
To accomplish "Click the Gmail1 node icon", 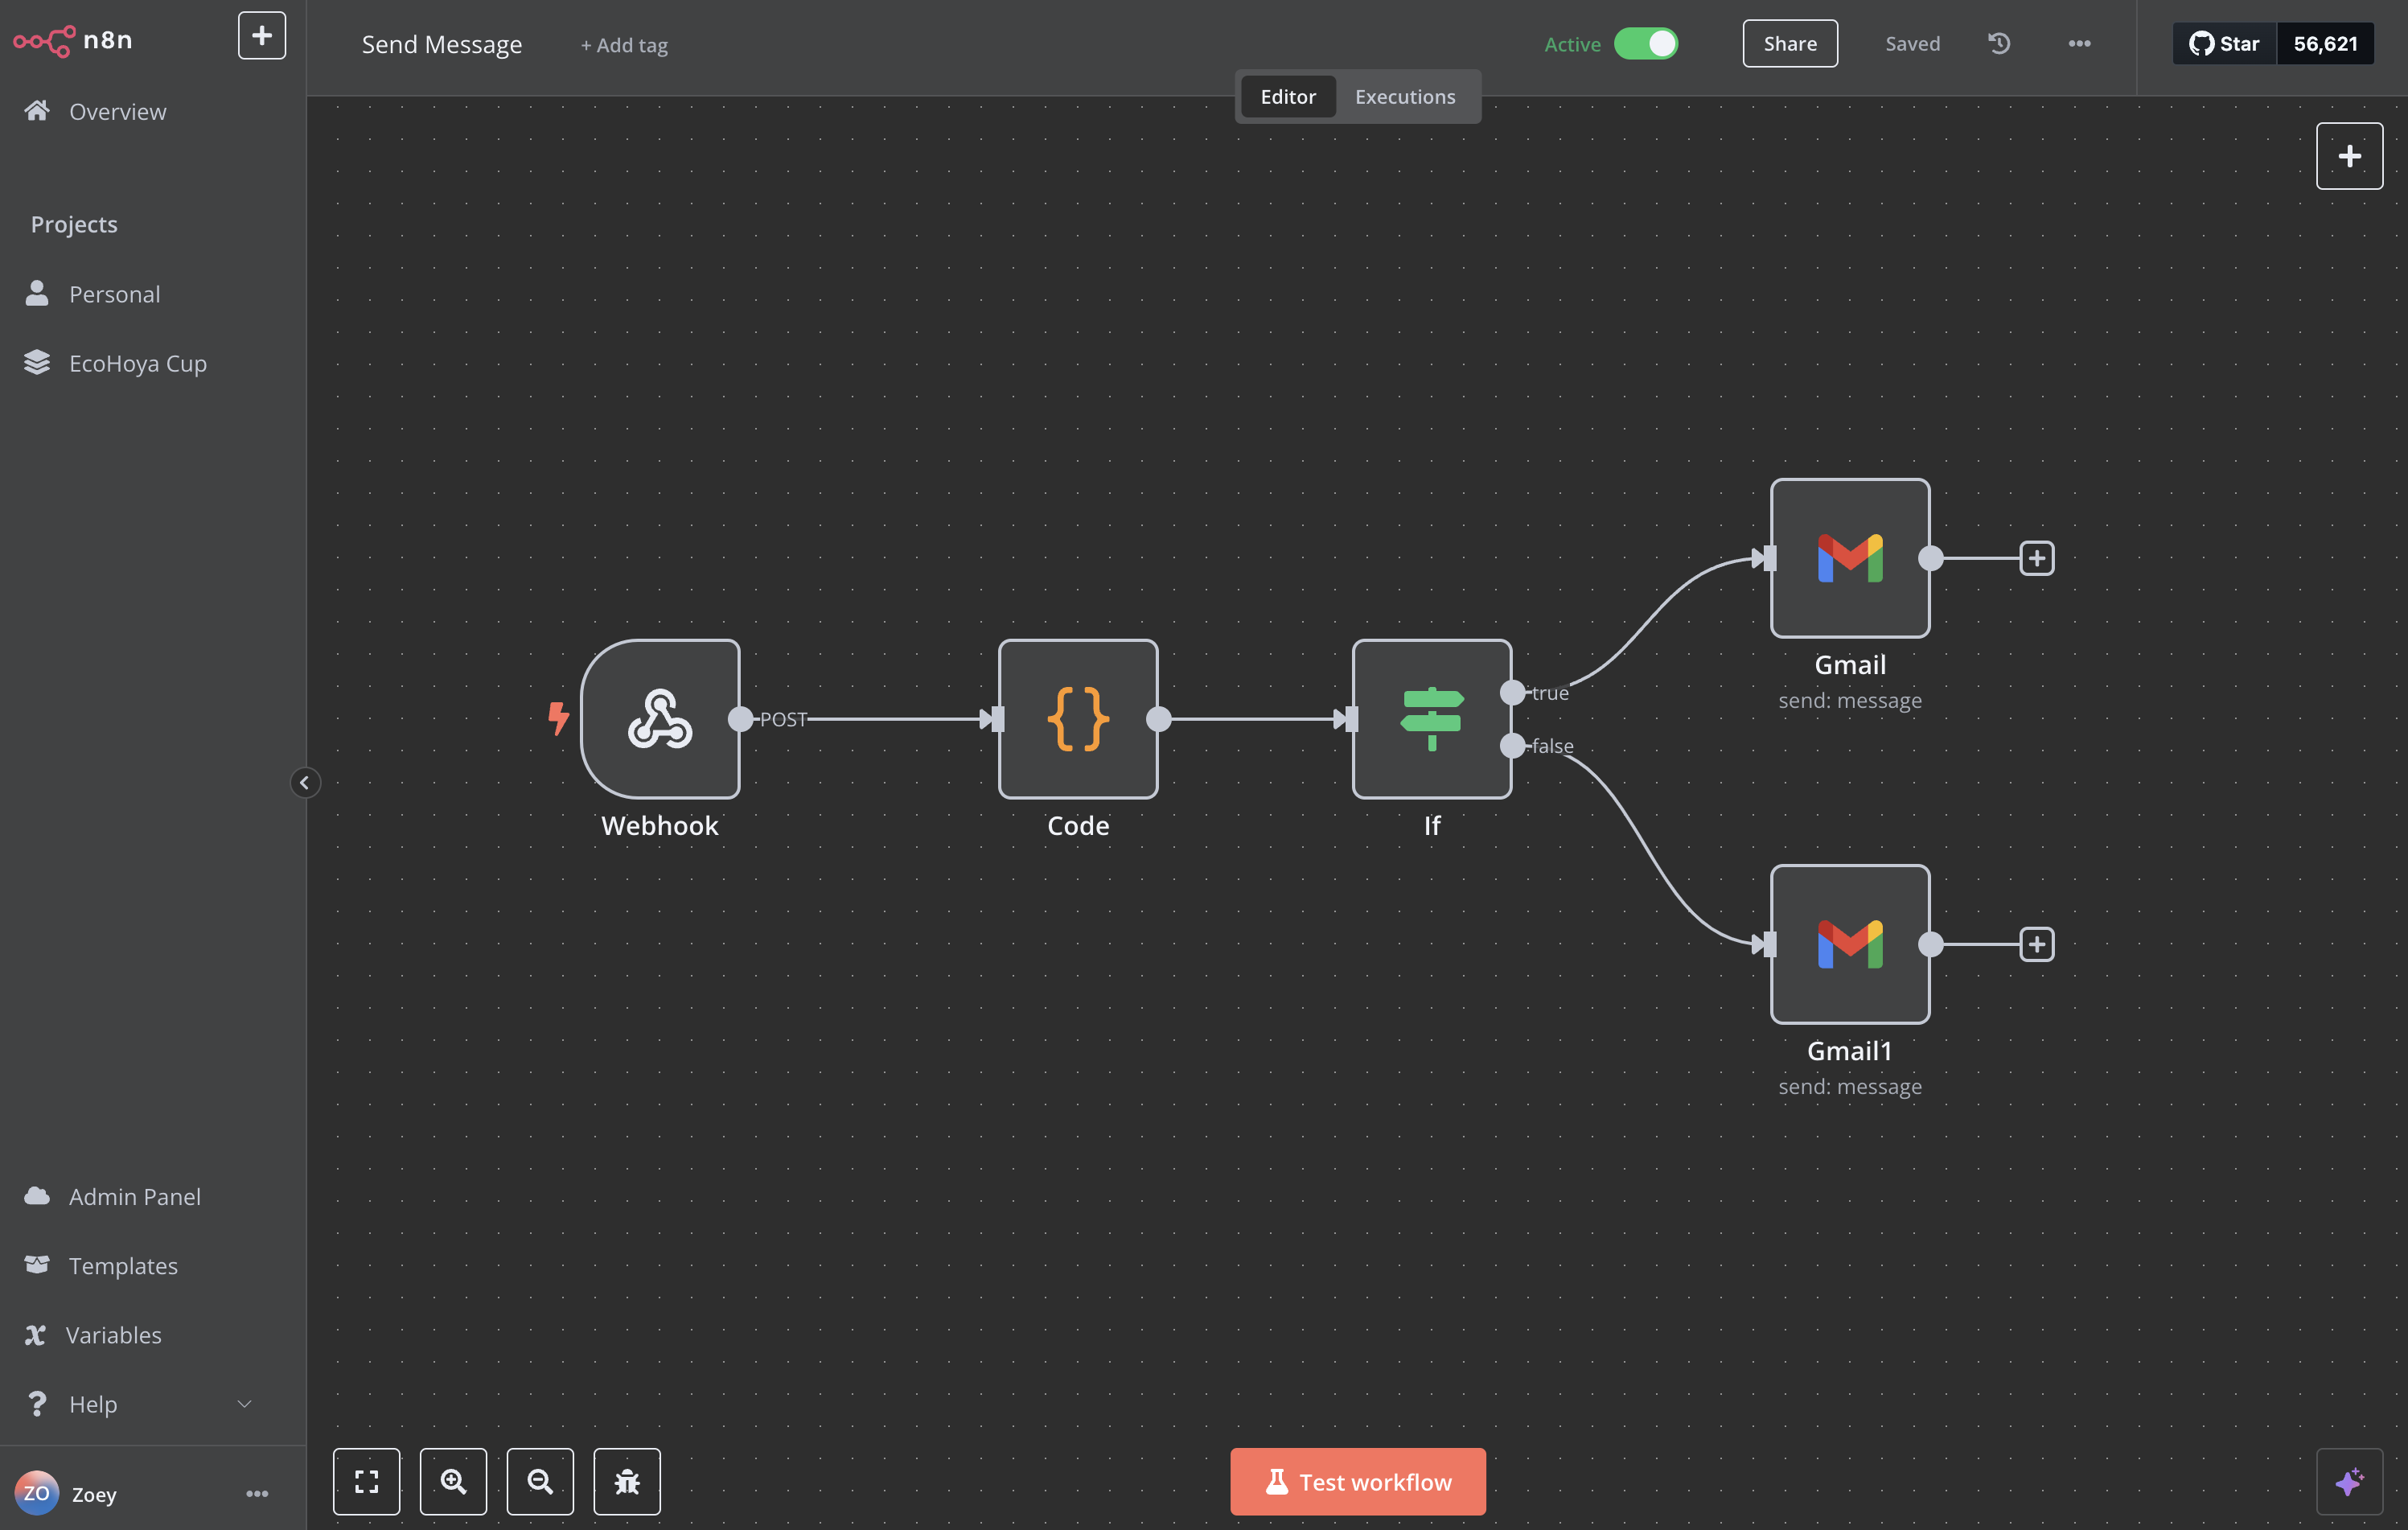I will click(1849, 943).
